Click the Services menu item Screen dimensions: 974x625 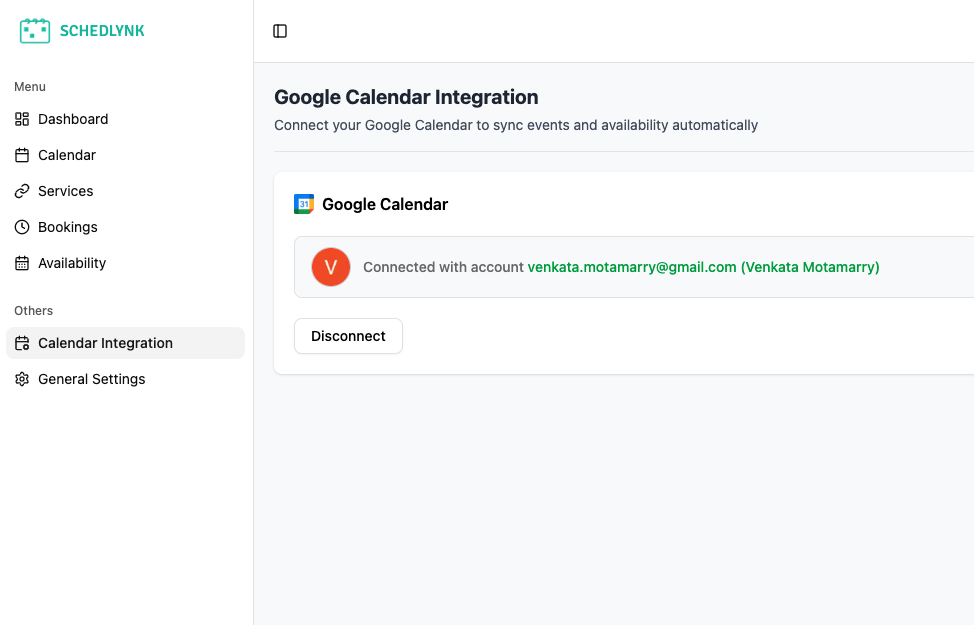(x=65, y=191)
